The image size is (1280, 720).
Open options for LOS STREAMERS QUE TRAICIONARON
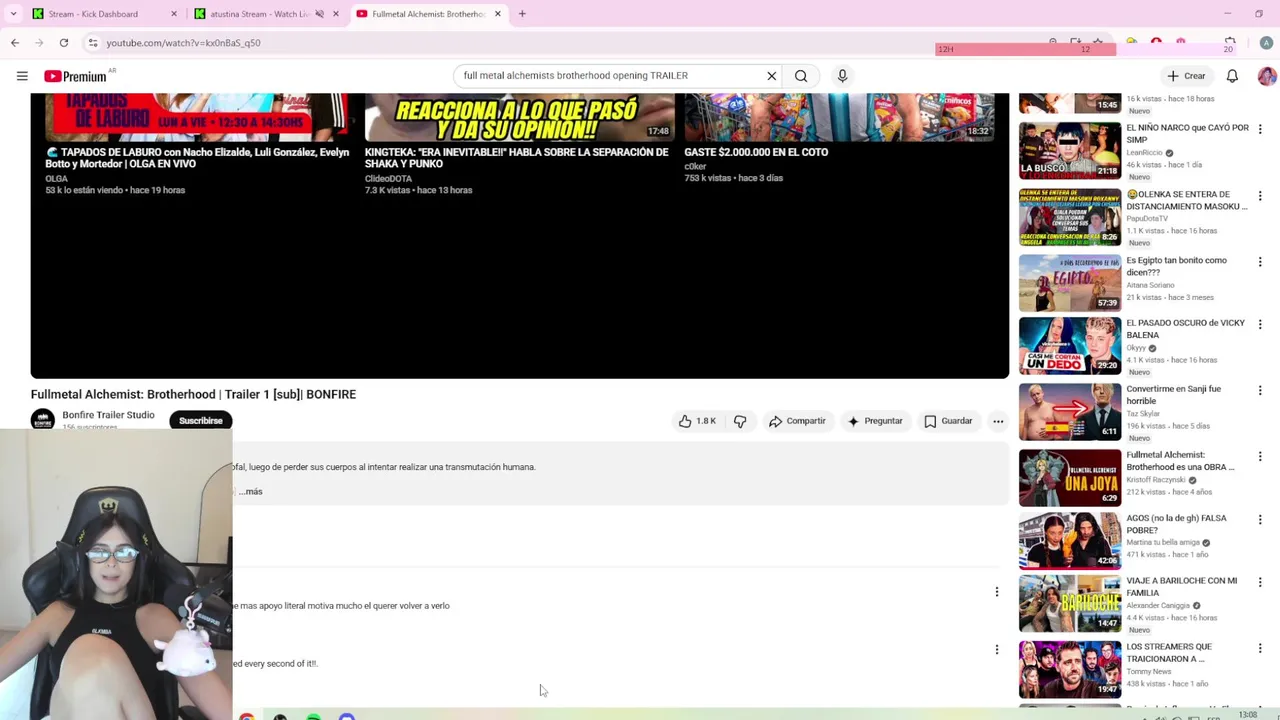[x=1260, y=648]
